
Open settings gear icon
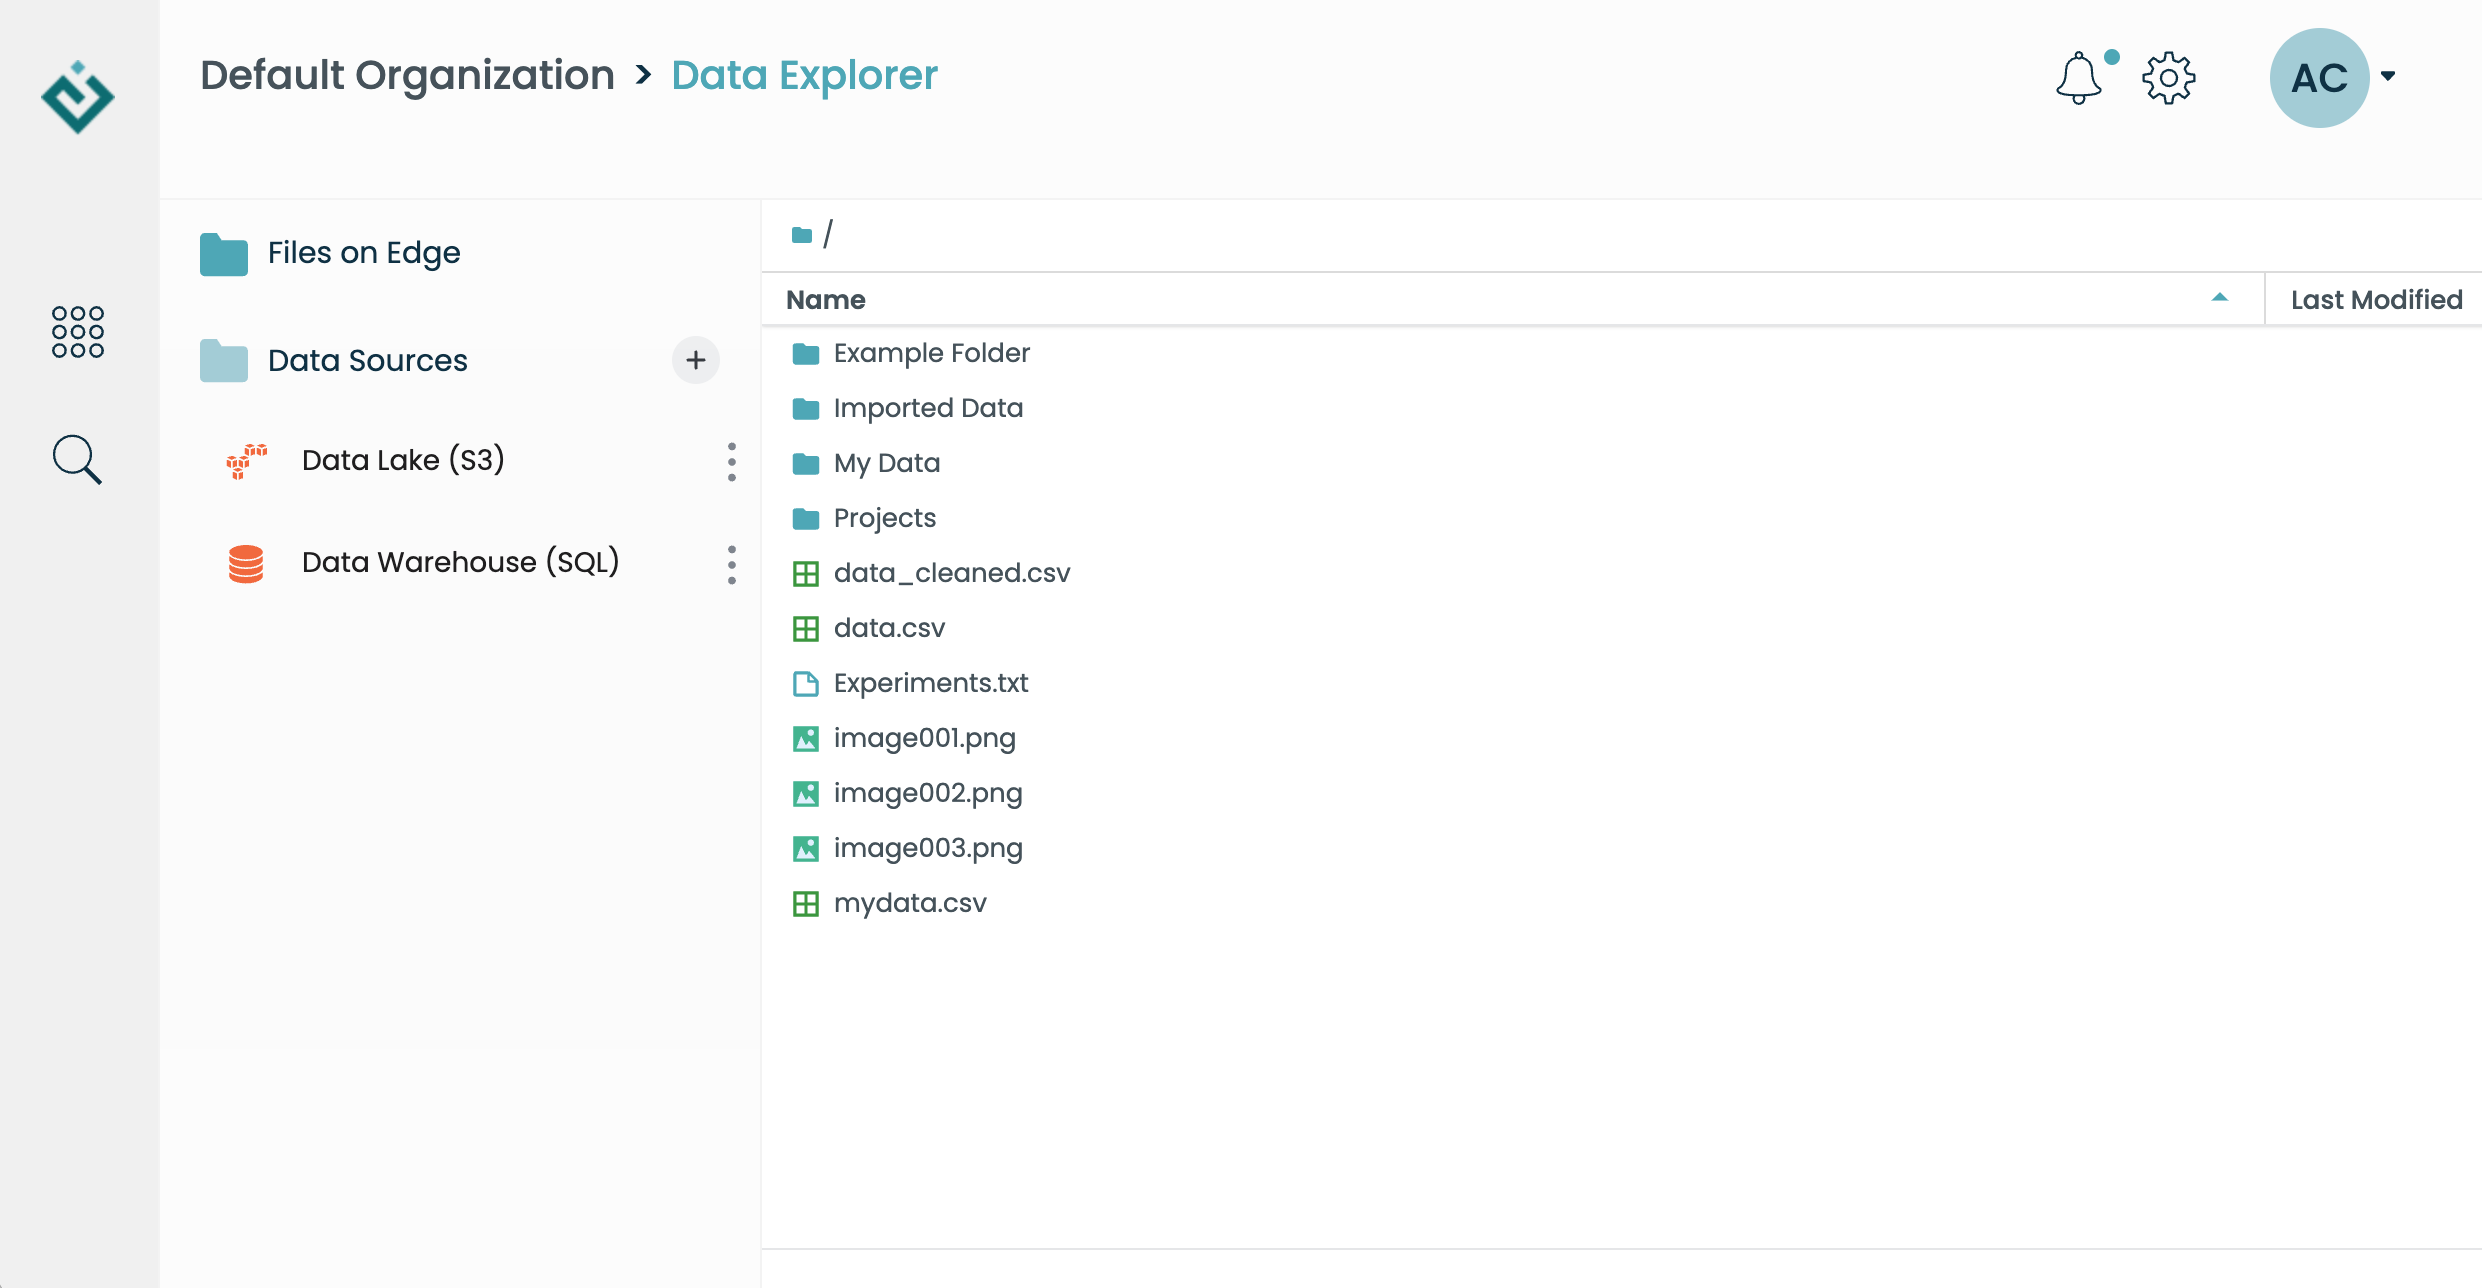point(2168,78)
